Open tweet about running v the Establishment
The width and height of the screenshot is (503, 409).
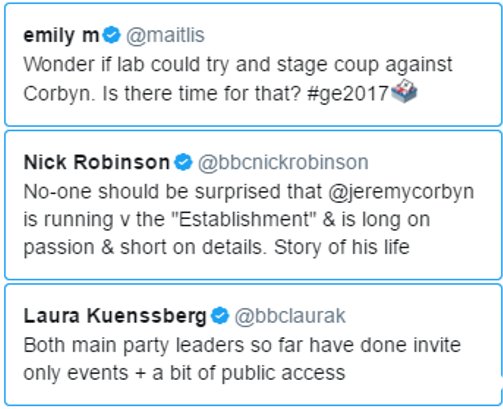(x=253, y=205)
